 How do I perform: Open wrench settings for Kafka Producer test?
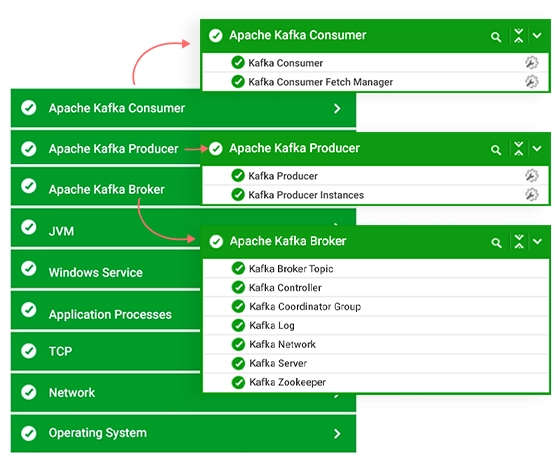(x=532, y=175)
